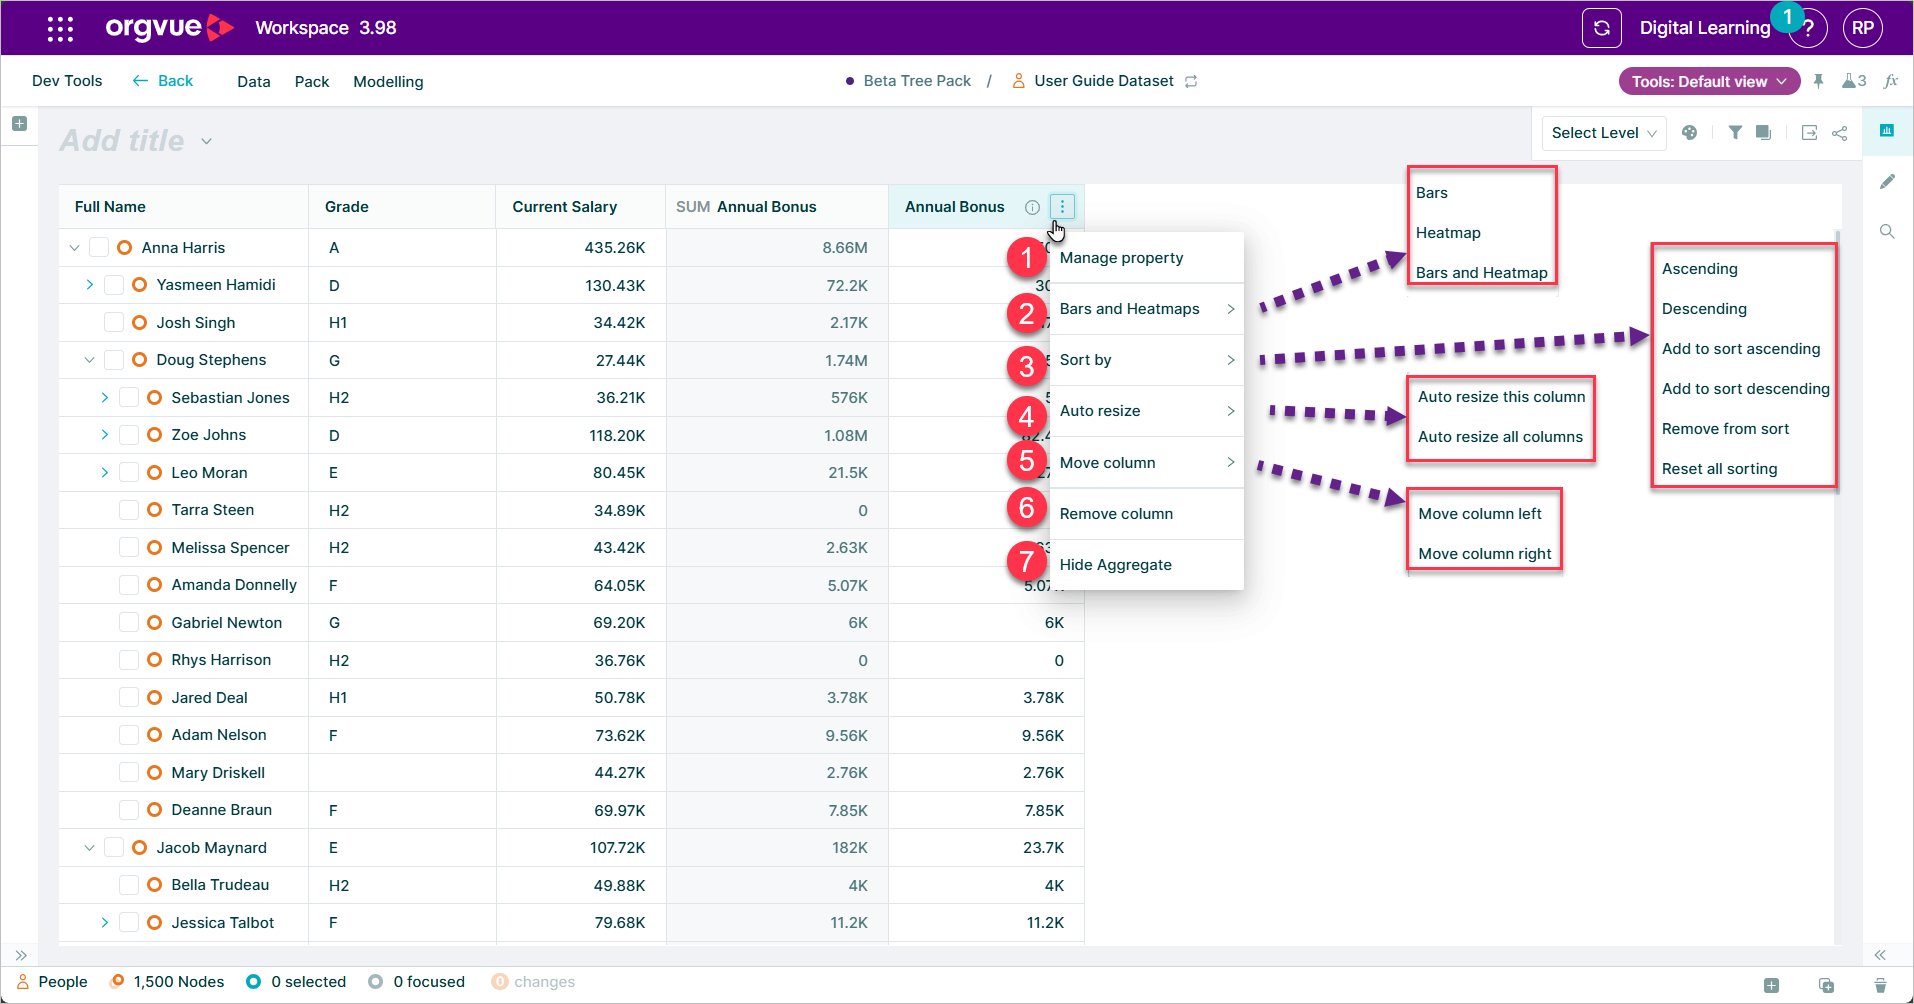1914x1004 pixels.
Task: Open the formula fx icon
Action: [1890, 81]
